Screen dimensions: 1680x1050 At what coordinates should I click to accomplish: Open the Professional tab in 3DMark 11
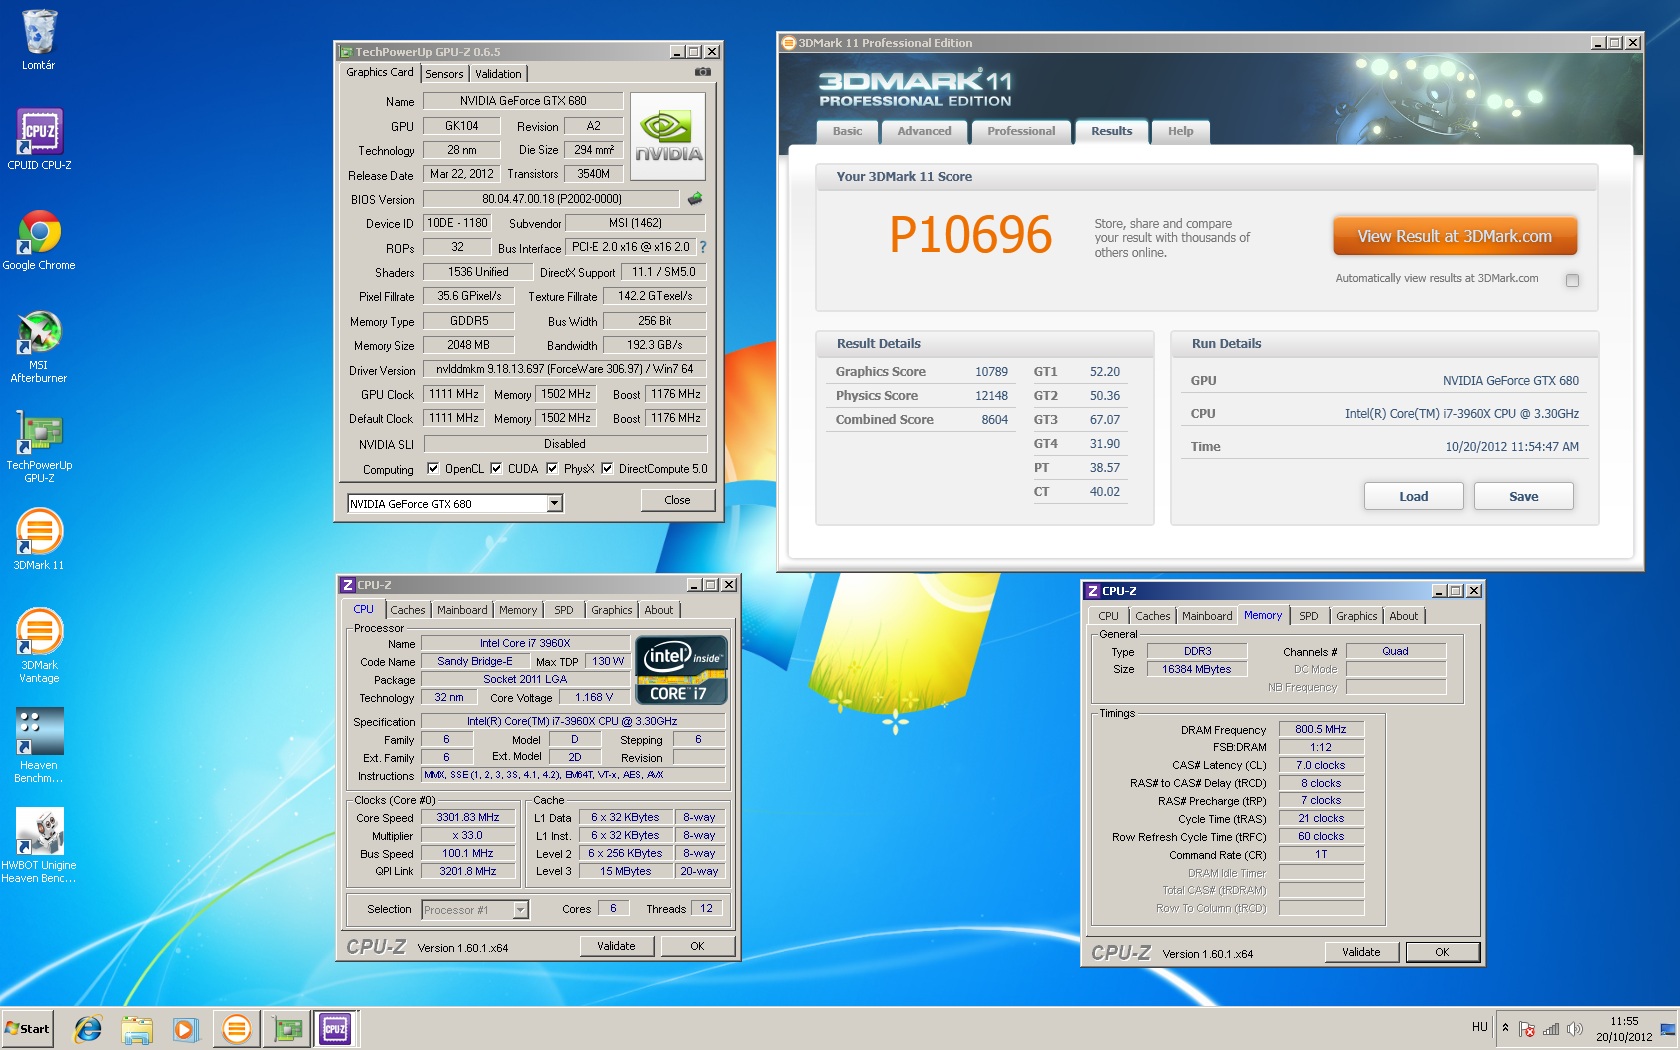point(1021,131)
